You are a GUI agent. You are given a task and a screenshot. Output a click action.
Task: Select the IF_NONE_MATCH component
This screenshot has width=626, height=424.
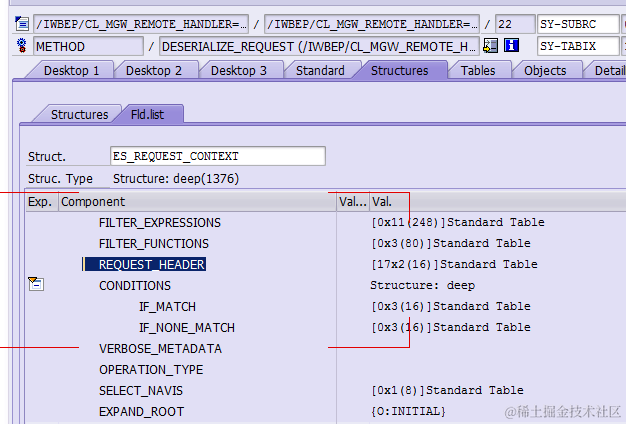click(187, 328)
